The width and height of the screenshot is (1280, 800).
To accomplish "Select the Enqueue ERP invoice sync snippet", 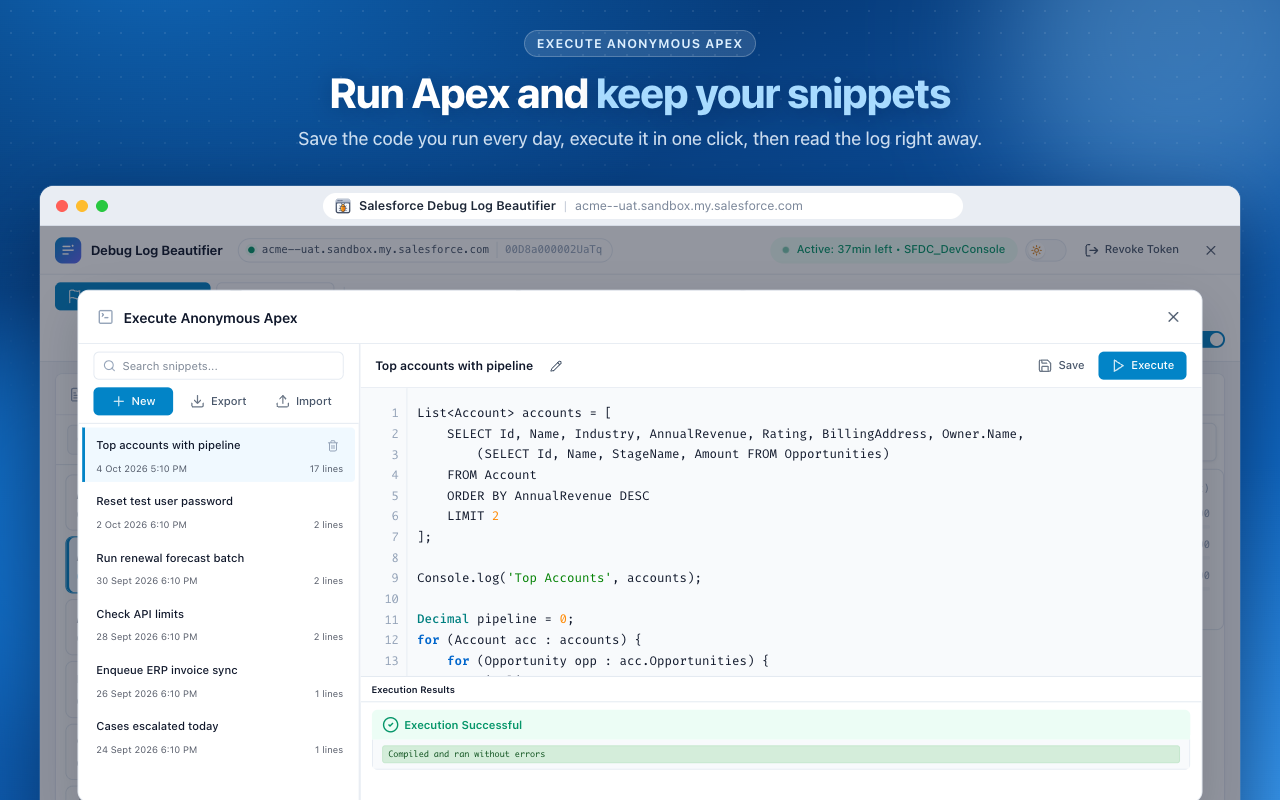I will pyautogui.click(x=219, y=681).
